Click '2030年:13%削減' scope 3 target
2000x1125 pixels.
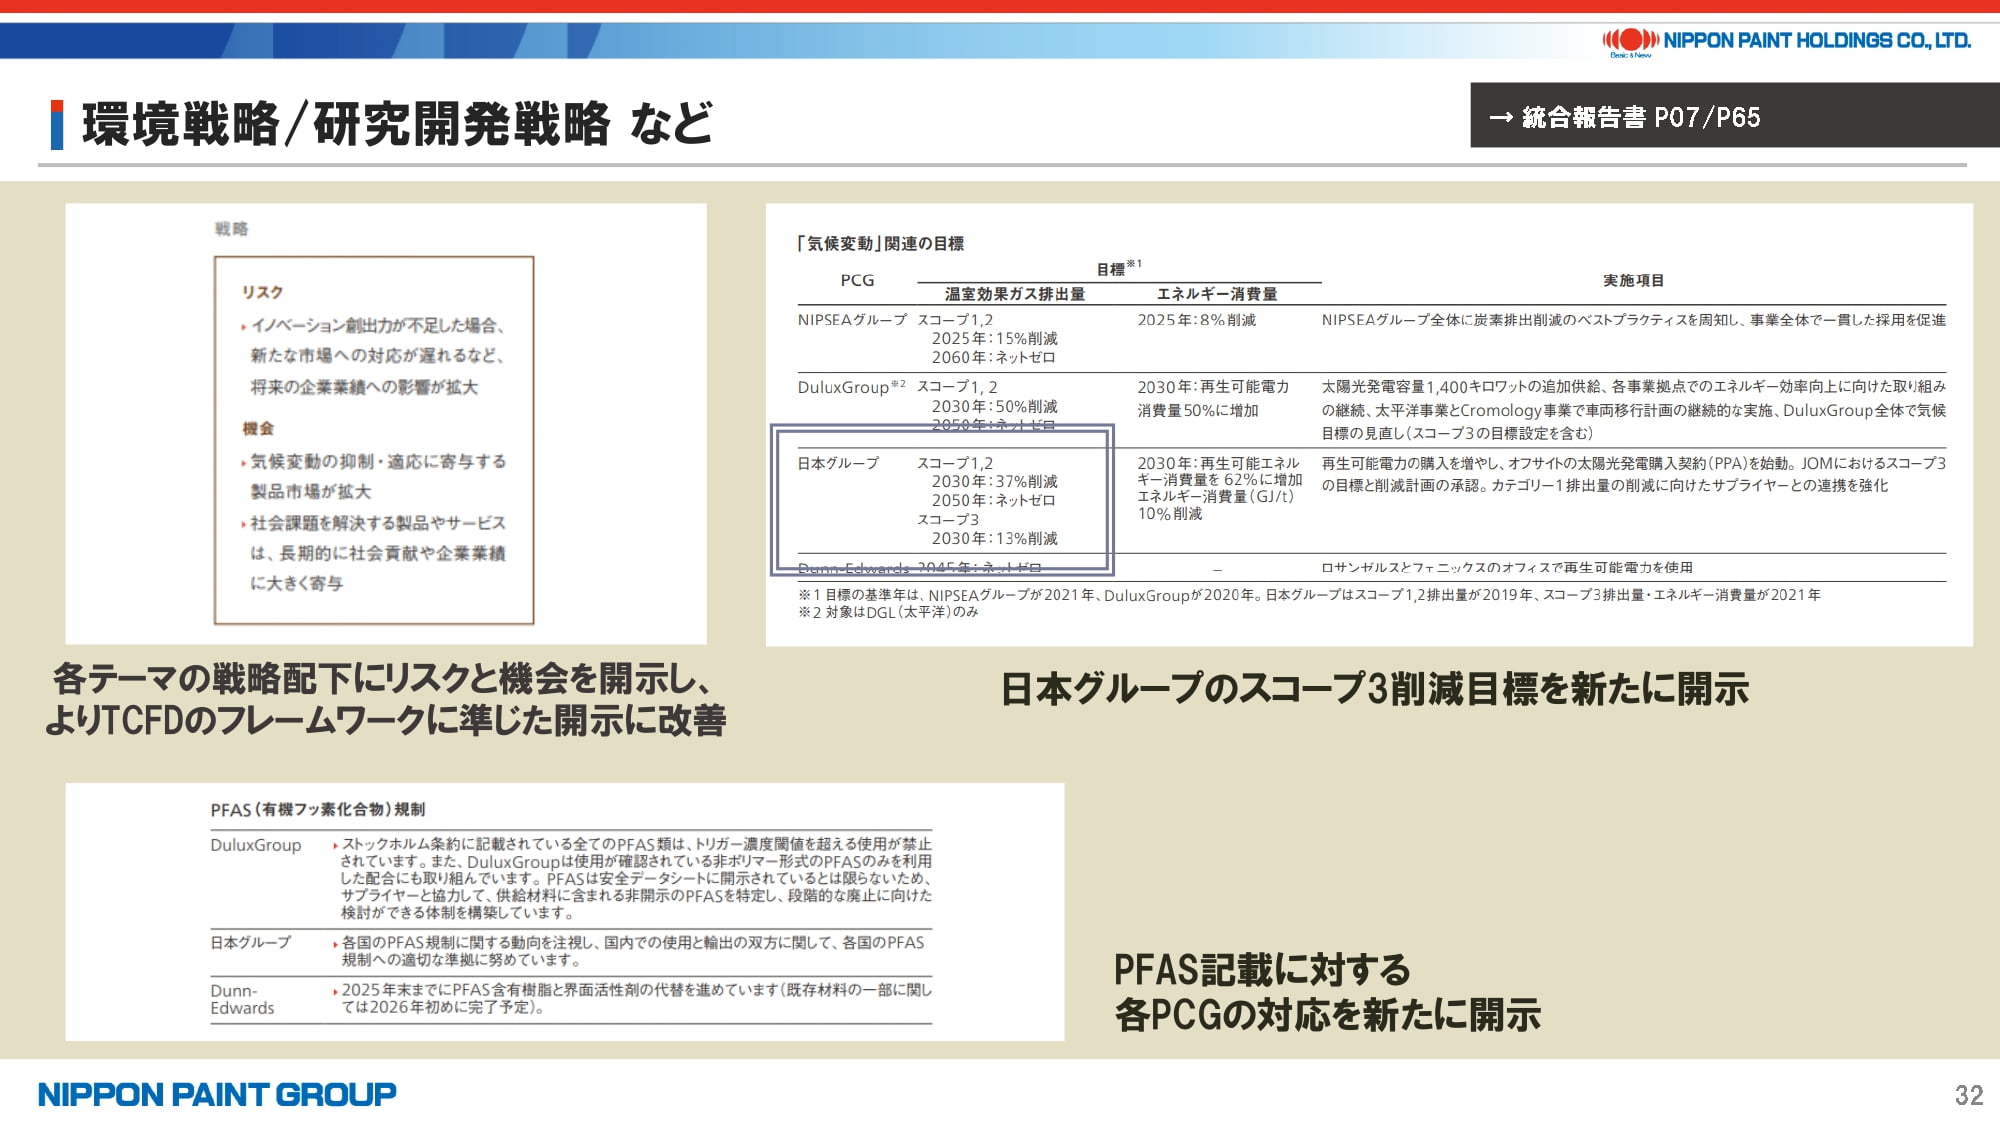[x=995, y=538]
